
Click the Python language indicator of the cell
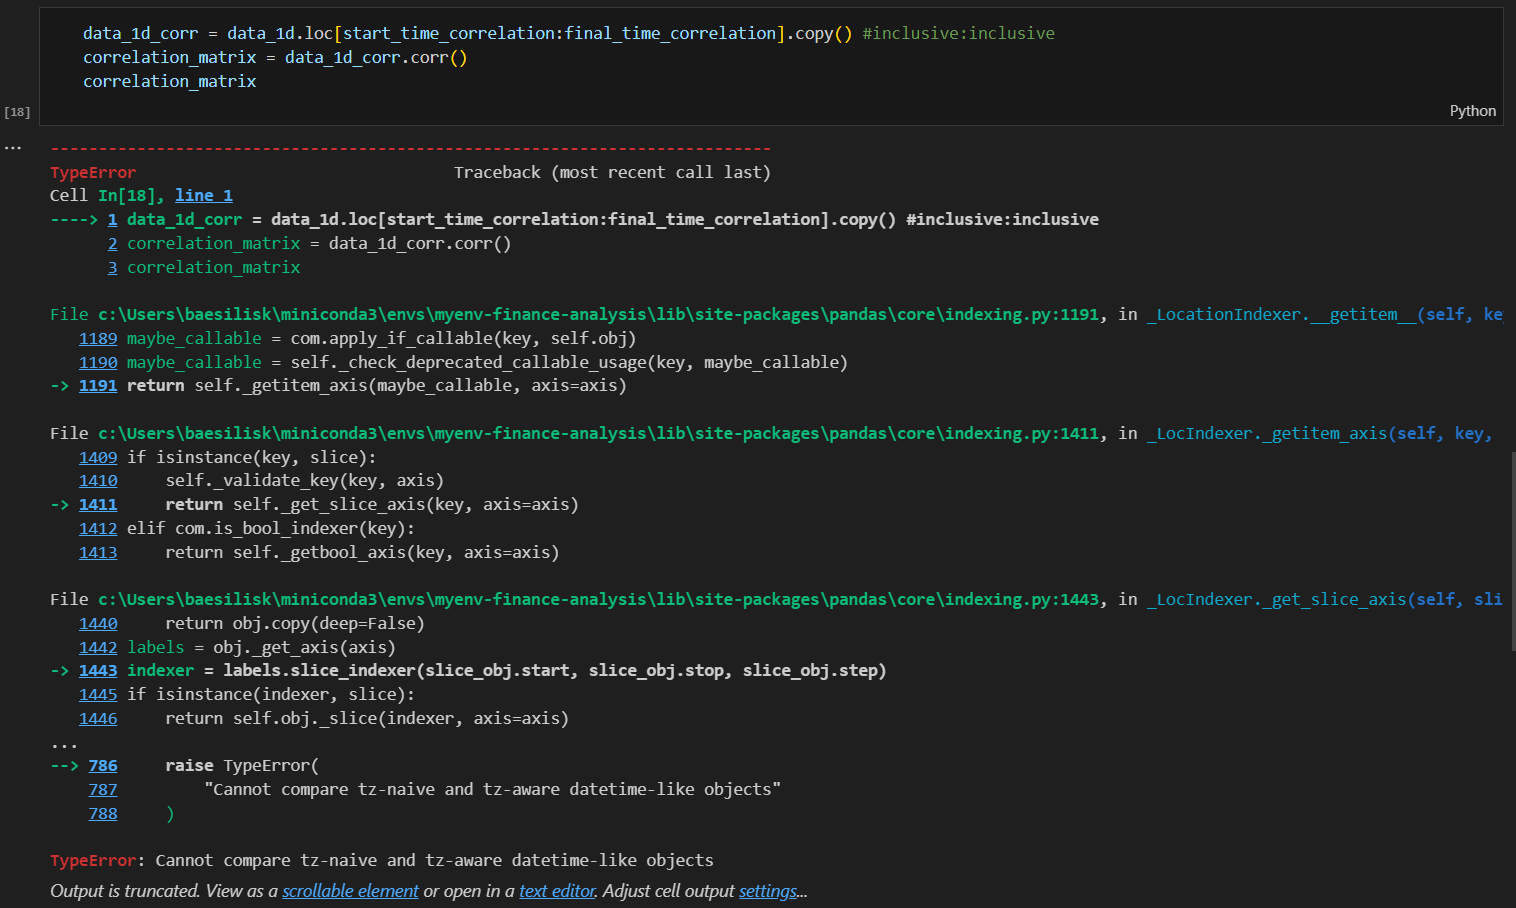tap(1473, 111)
